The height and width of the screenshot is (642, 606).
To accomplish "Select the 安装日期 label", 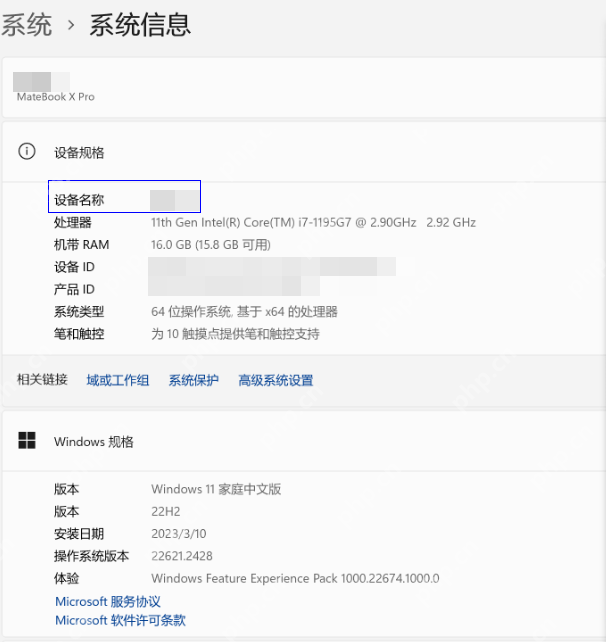I will [x=79, y=534].
